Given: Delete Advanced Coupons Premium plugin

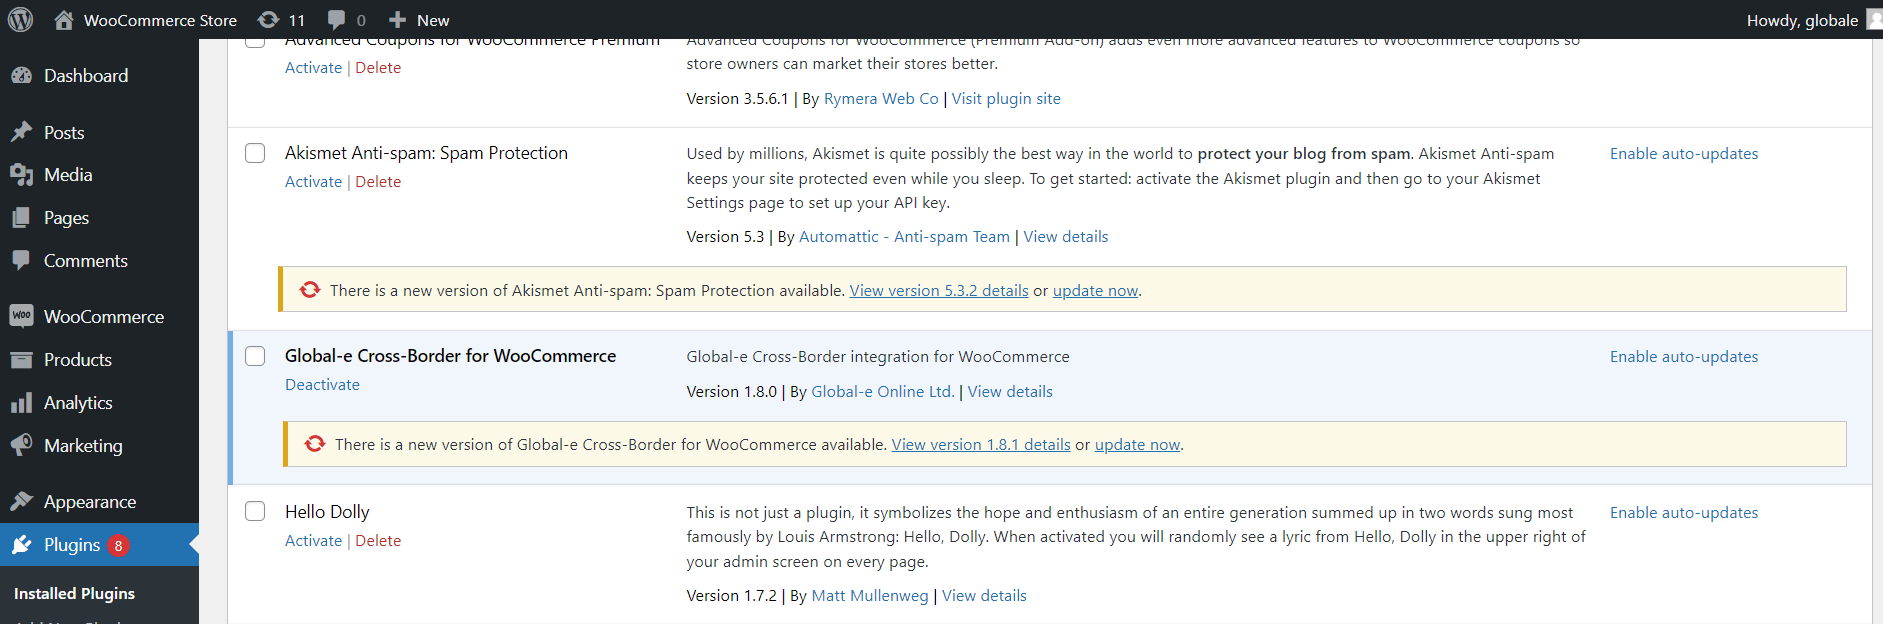Looking at the screenshot, I should pyautogui.click(x=378, y=68).
